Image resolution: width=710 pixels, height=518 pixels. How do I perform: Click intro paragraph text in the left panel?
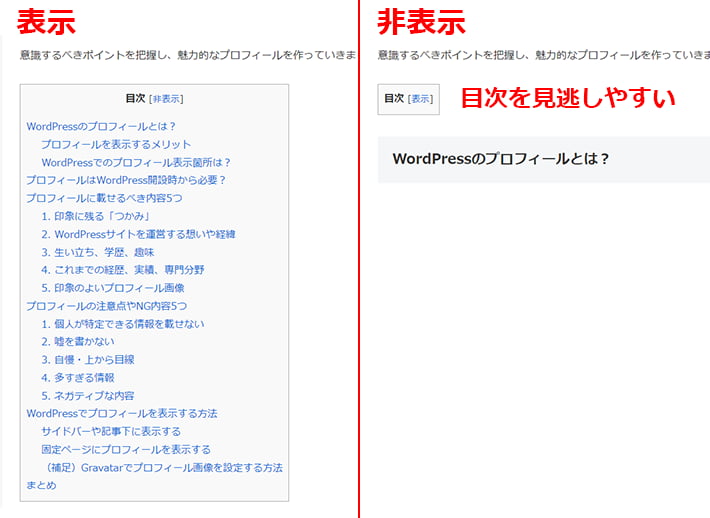tap(187, 55)
